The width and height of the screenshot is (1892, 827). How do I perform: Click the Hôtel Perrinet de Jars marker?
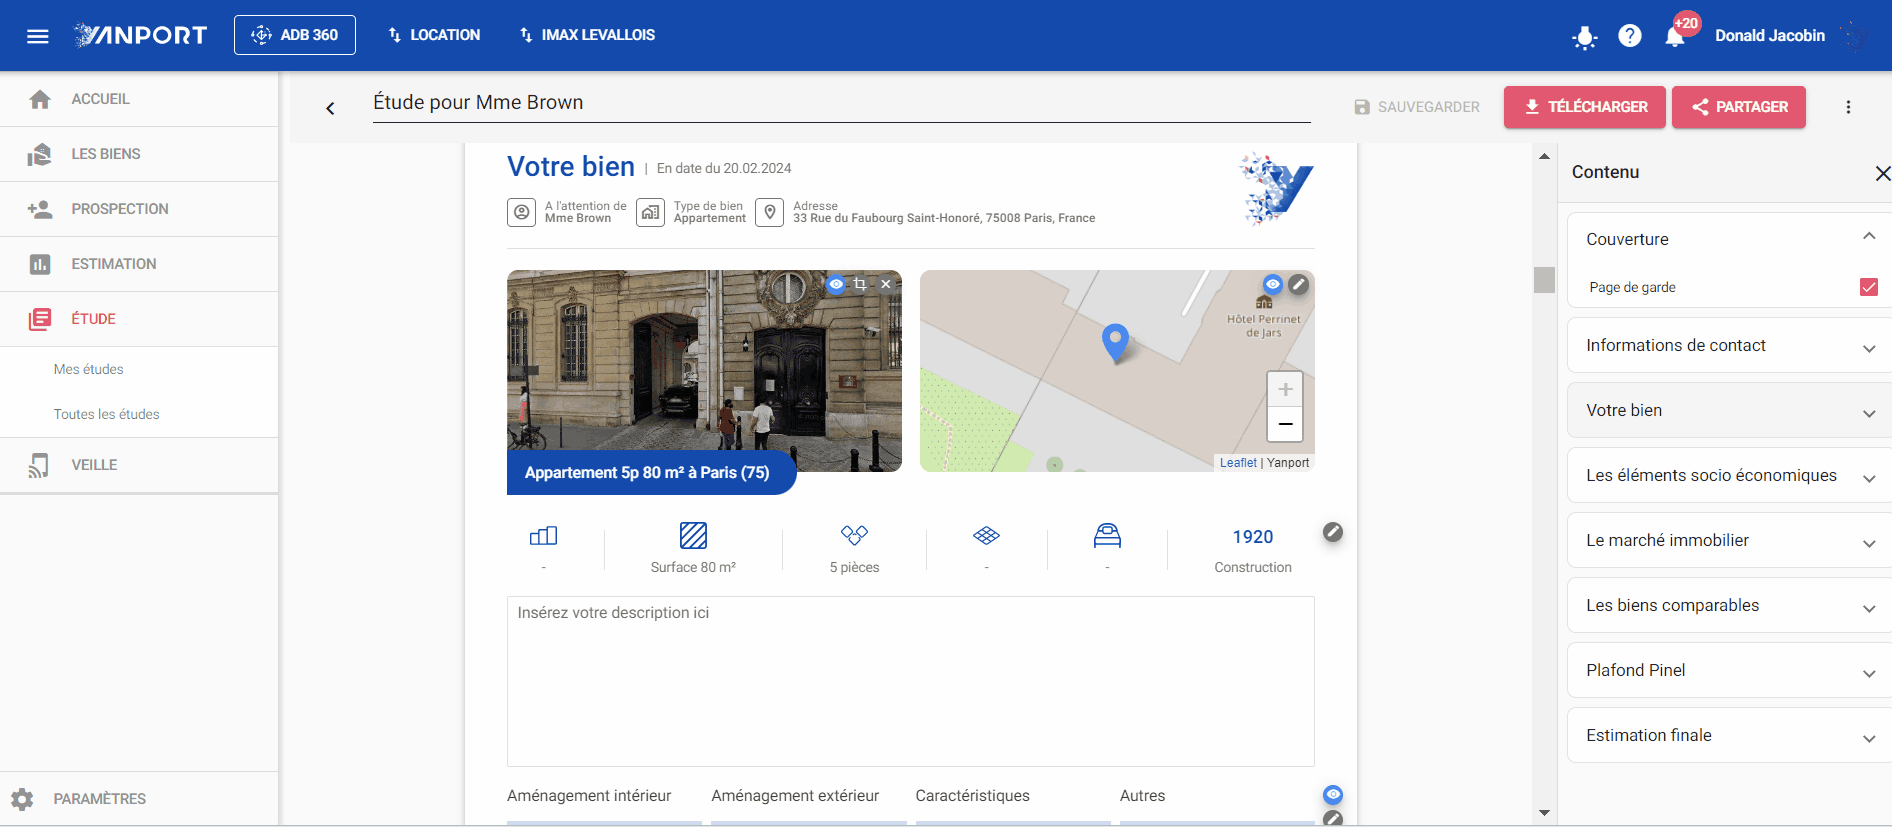[x=1264, y=302]
